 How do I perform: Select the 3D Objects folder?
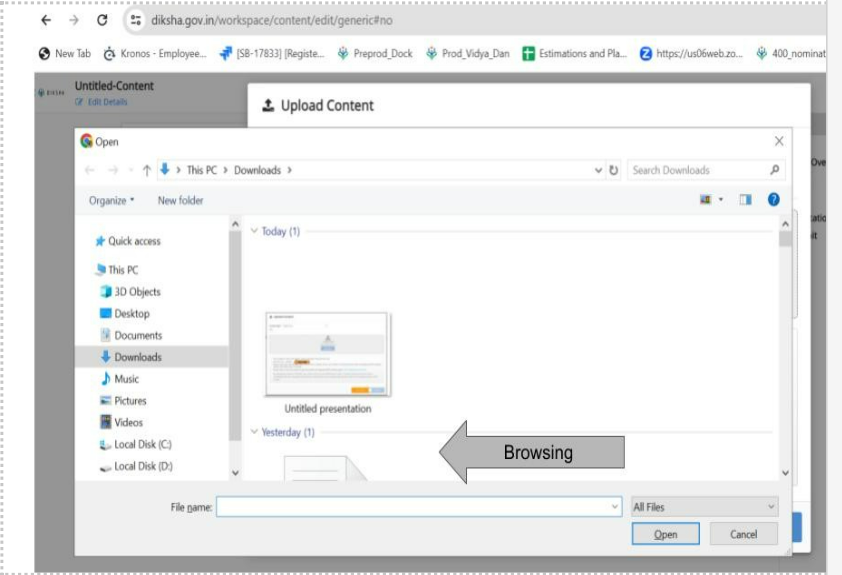pos(136,292)
